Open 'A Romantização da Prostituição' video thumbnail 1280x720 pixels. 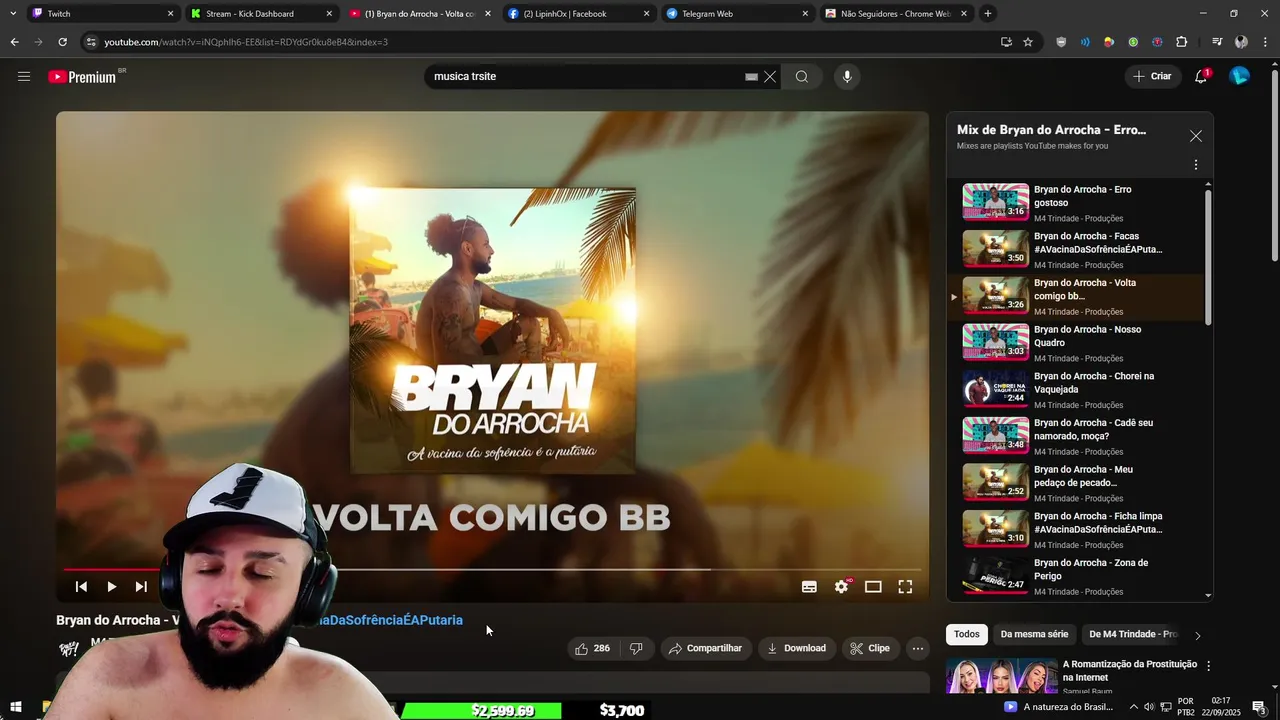coord(1001,676)
